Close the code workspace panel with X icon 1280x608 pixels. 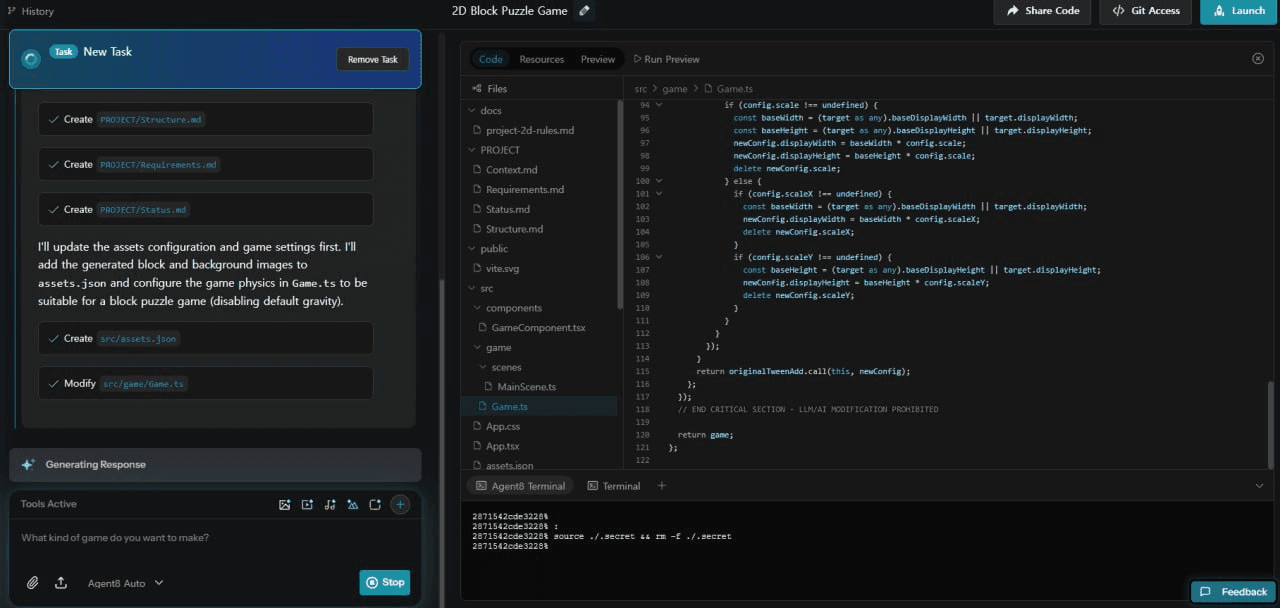tap(1258, 59)
